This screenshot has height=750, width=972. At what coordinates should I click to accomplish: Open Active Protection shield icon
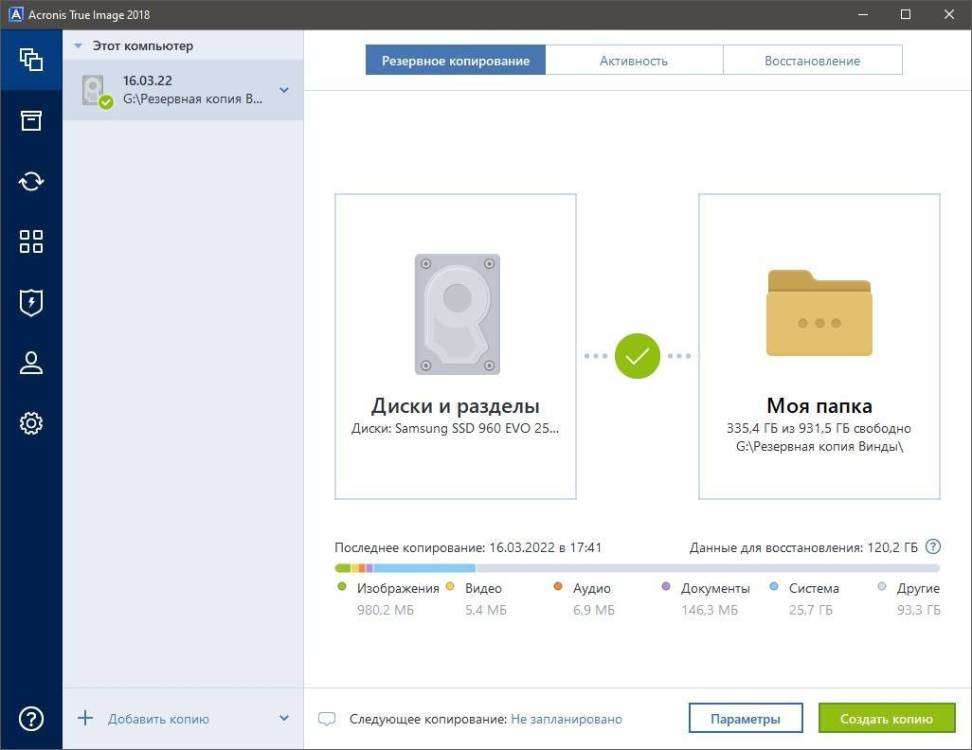(31, 302)
